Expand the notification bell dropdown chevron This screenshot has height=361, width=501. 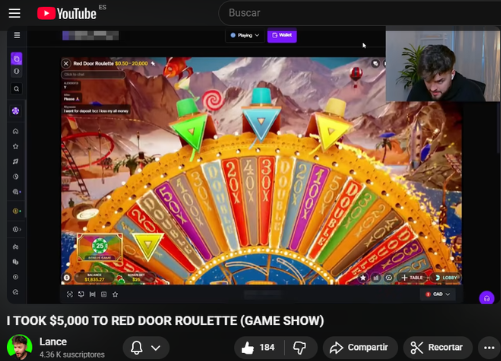156,348
